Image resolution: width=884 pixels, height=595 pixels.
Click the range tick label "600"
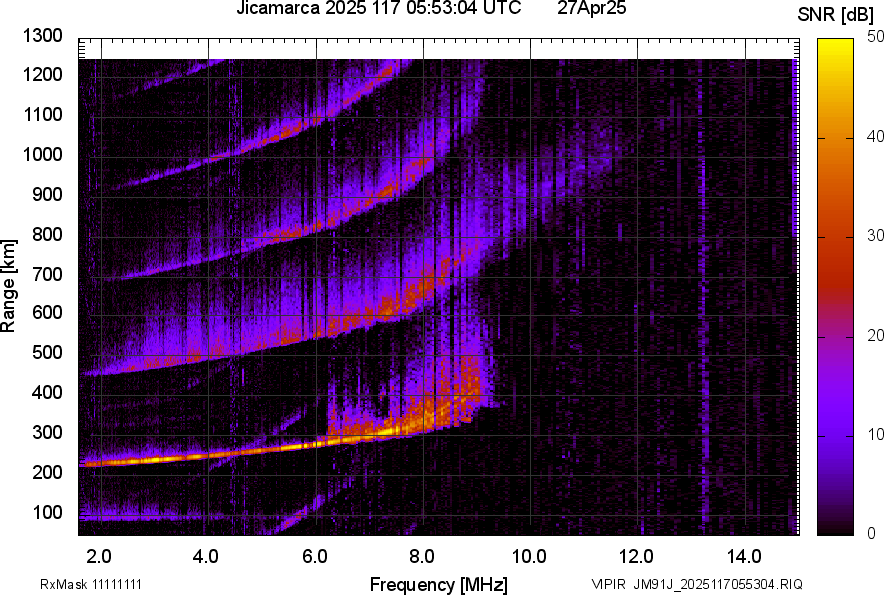coord(47,312)
